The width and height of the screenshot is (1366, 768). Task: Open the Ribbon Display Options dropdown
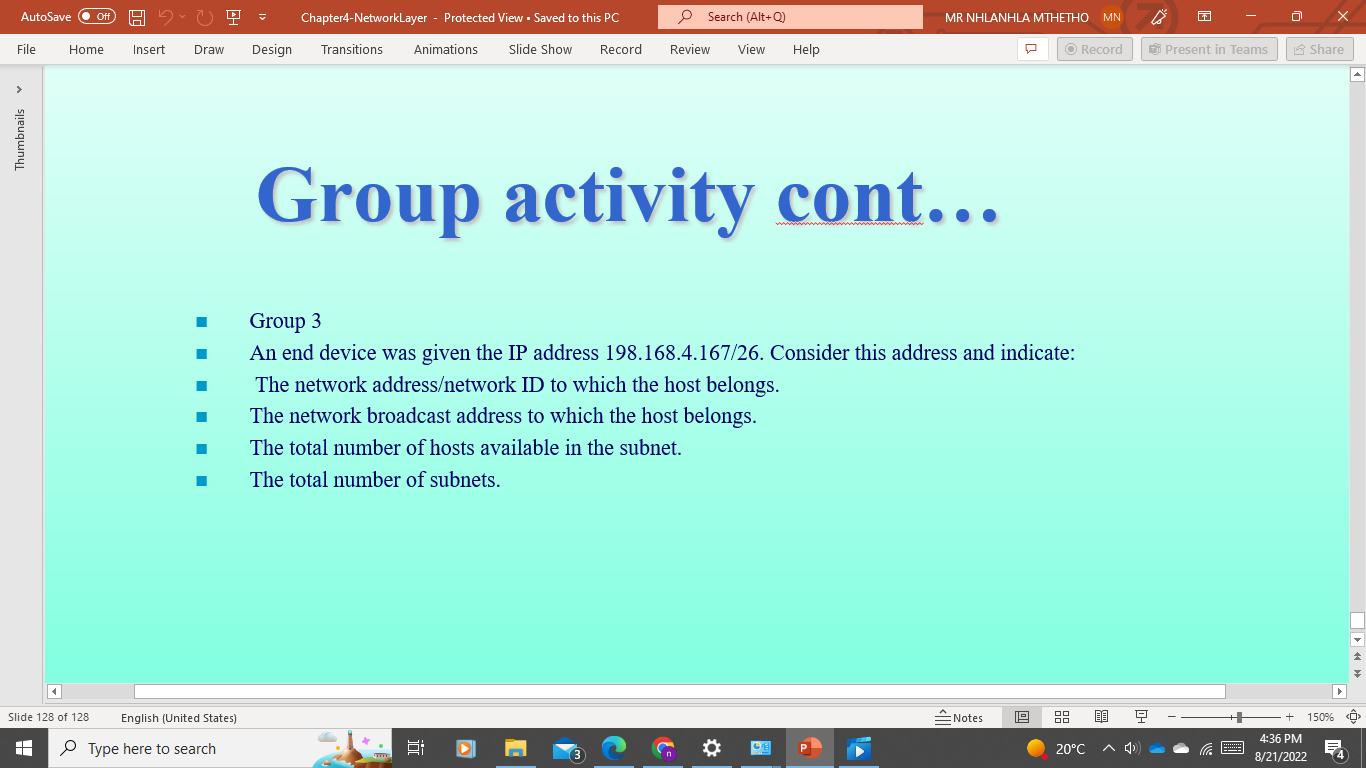1205,17
